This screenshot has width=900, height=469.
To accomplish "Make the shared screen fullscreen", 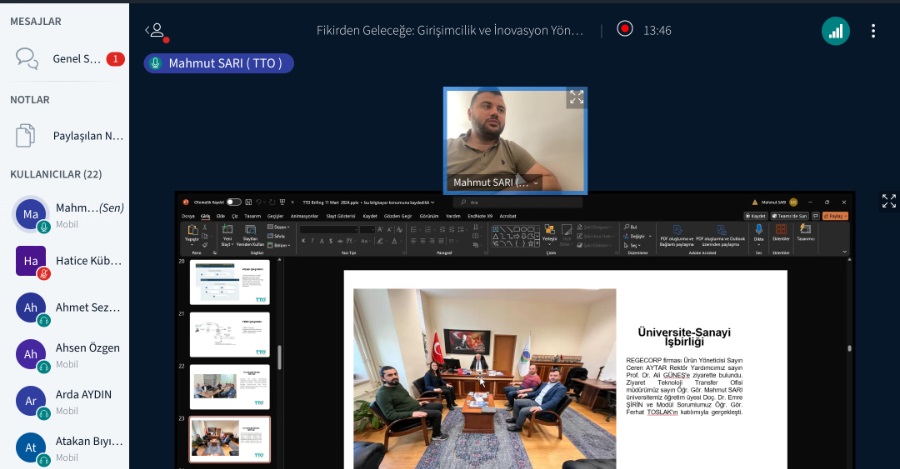I will (x=888, y=202).
